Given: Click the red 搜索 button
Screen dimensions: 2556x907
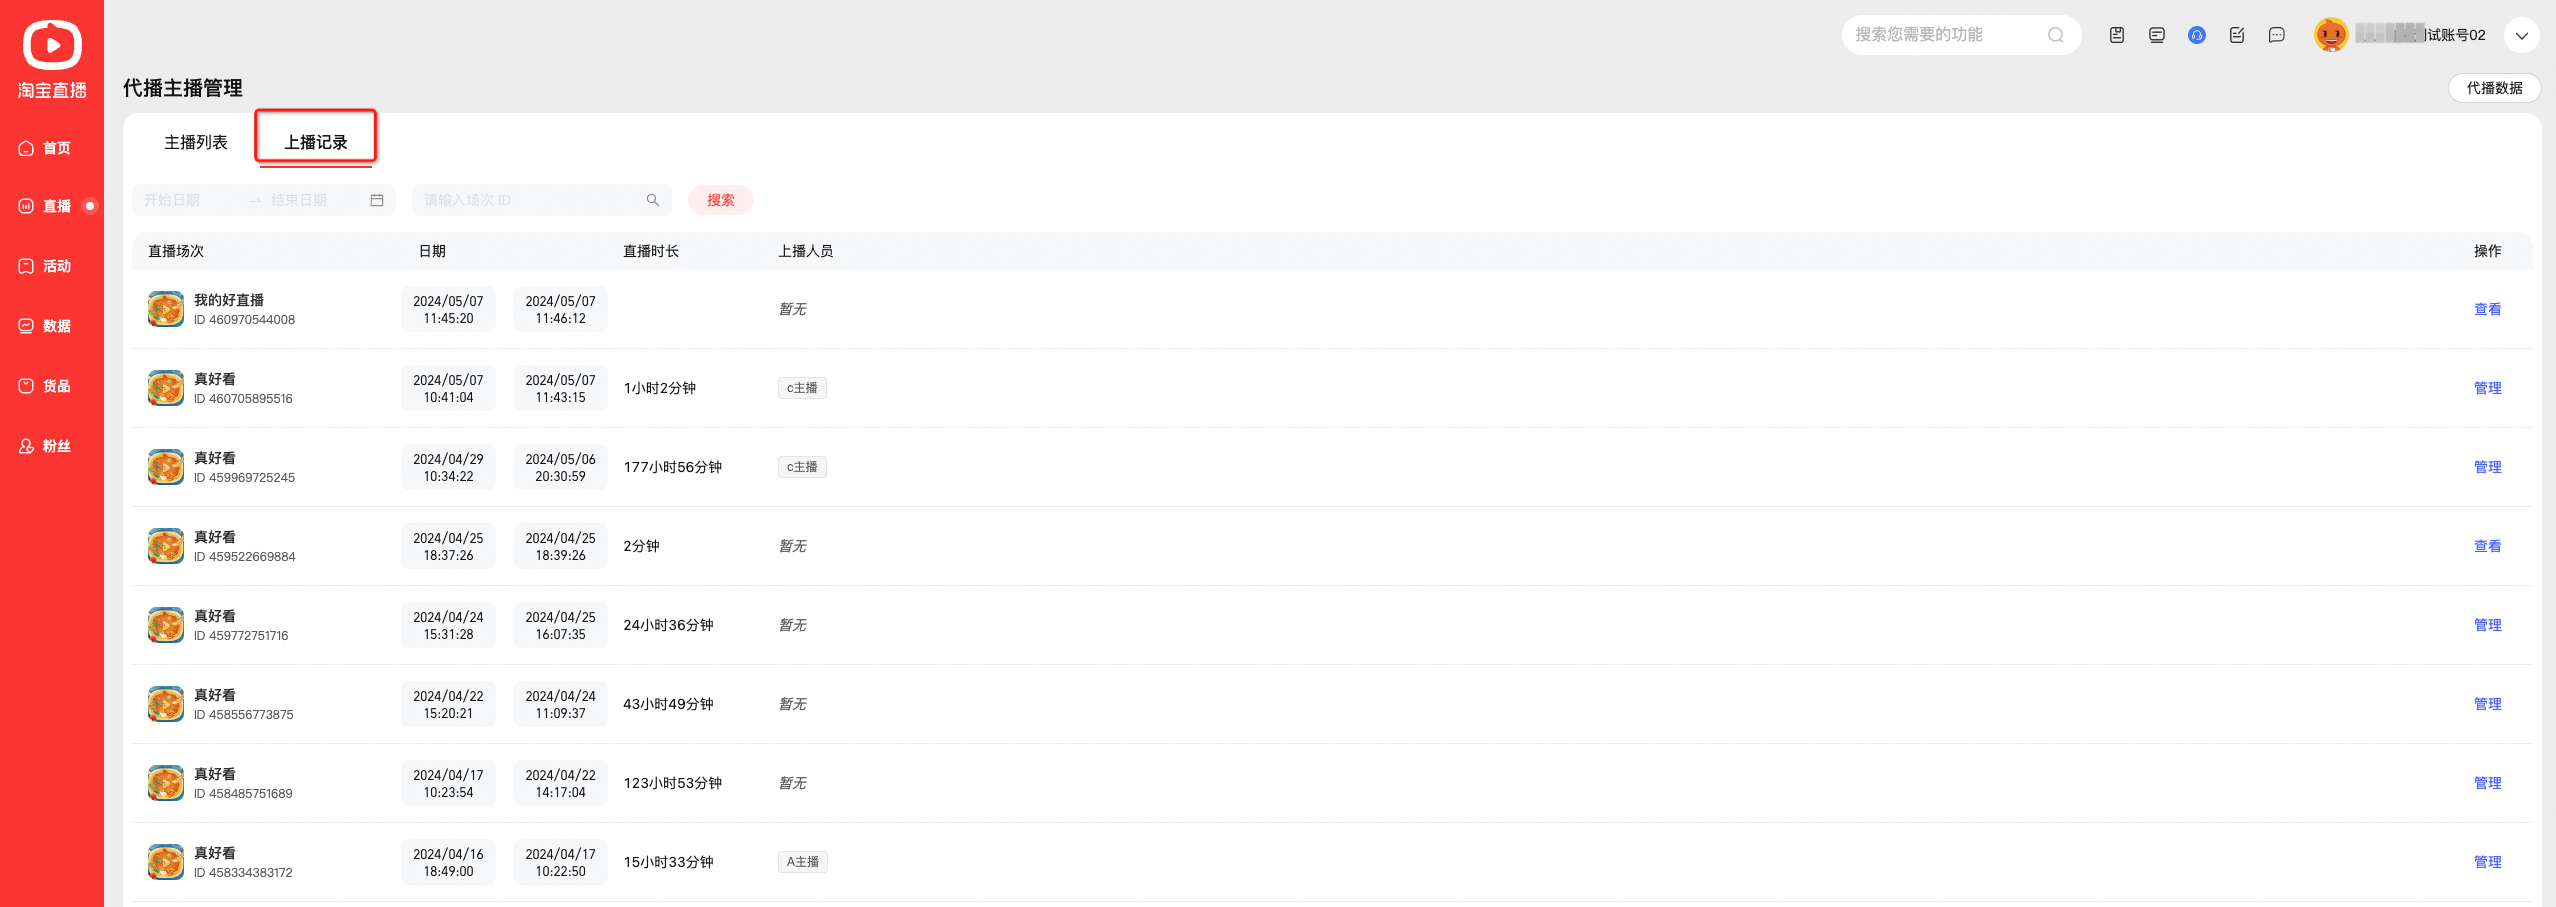Looking at the screenshot, I should [720, 200].
